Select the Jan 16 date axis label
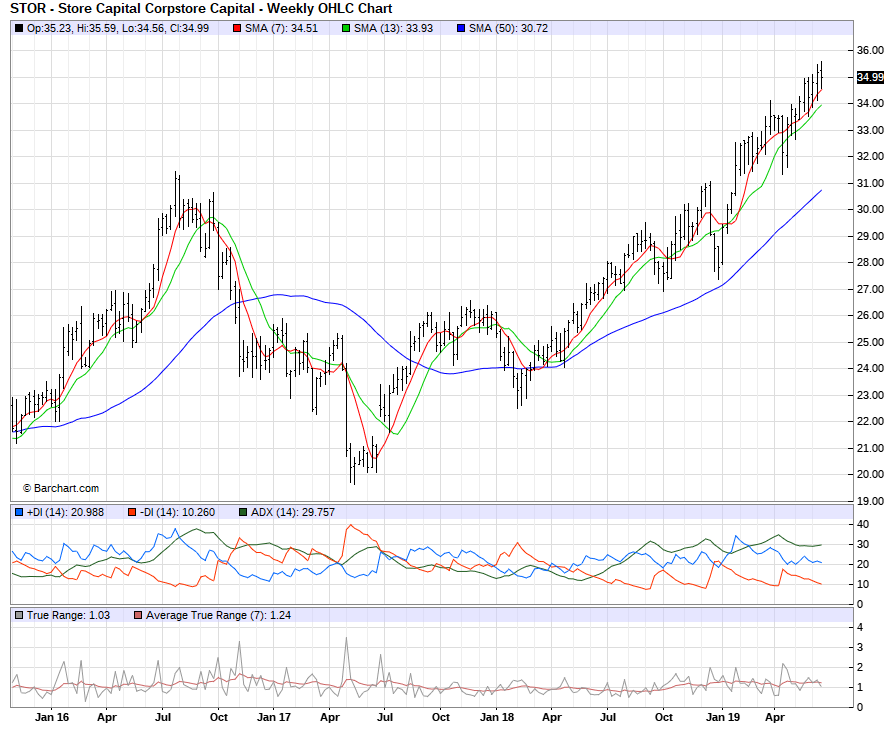Viewport: 895px width, 748px height. pyautogui.click(x=52, y=717)
